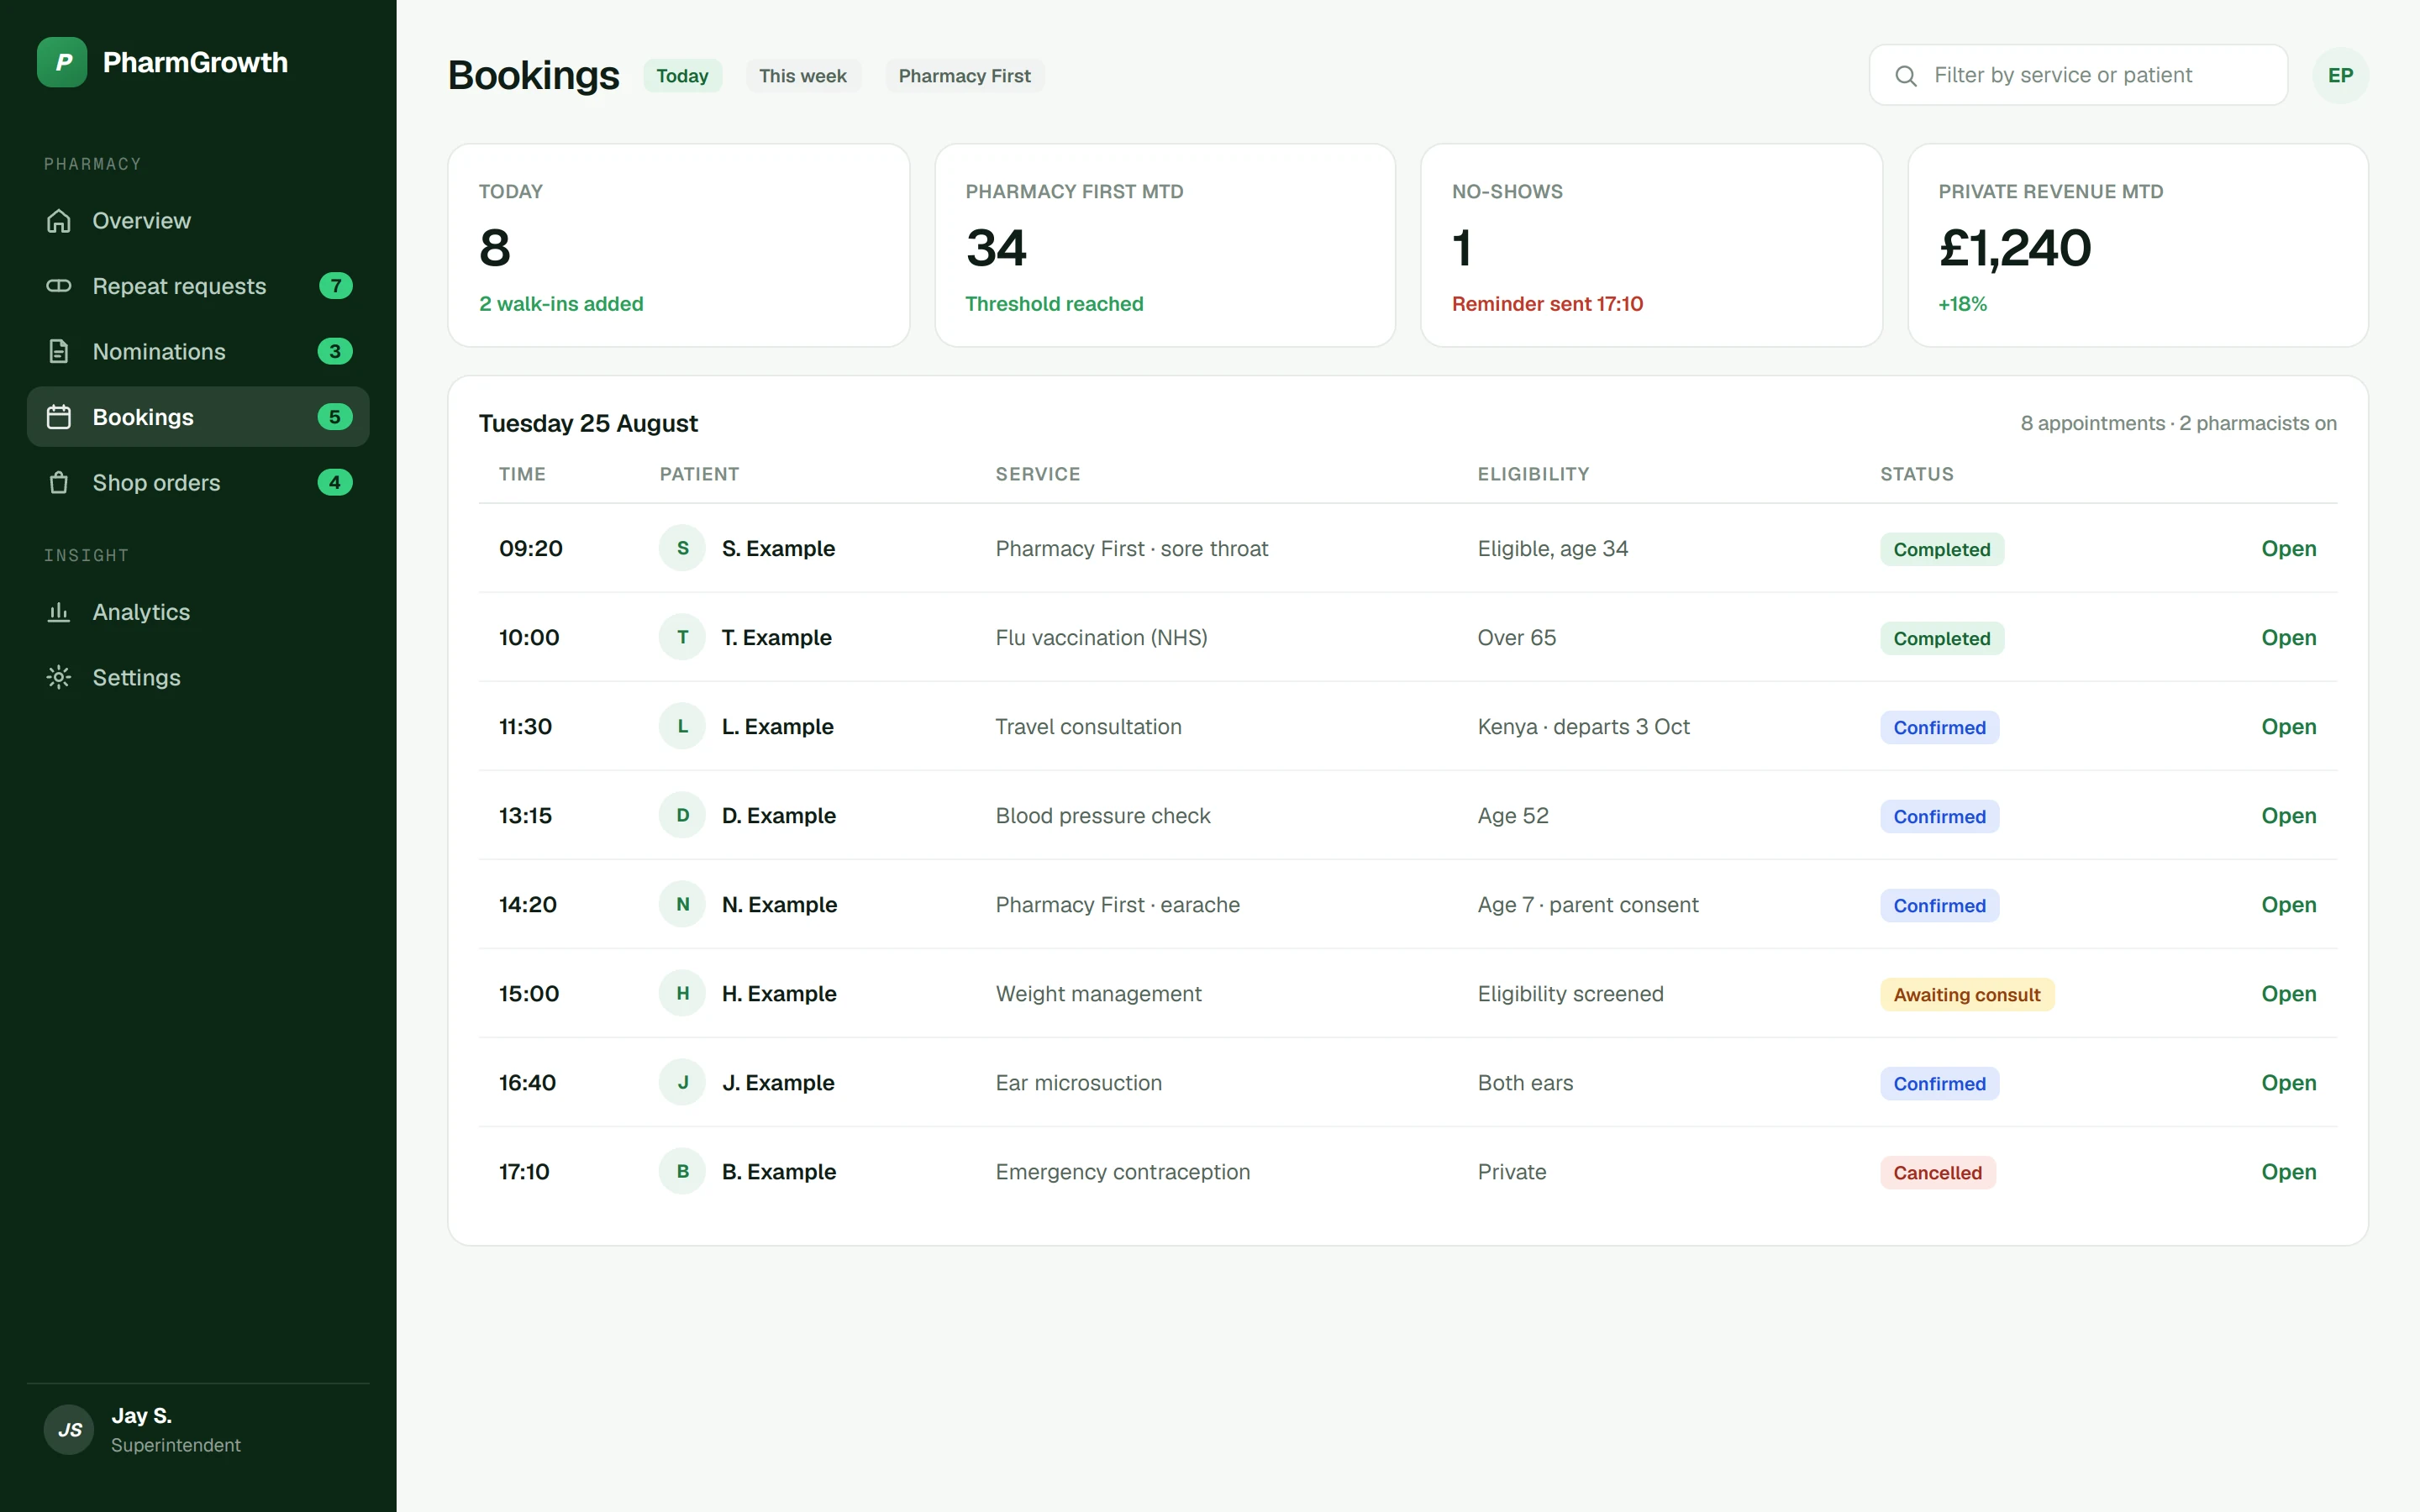Screen dimensions: 2420x1512
Task: Click the Private Revenue MTD card
Action: [x=2138, y=245]
